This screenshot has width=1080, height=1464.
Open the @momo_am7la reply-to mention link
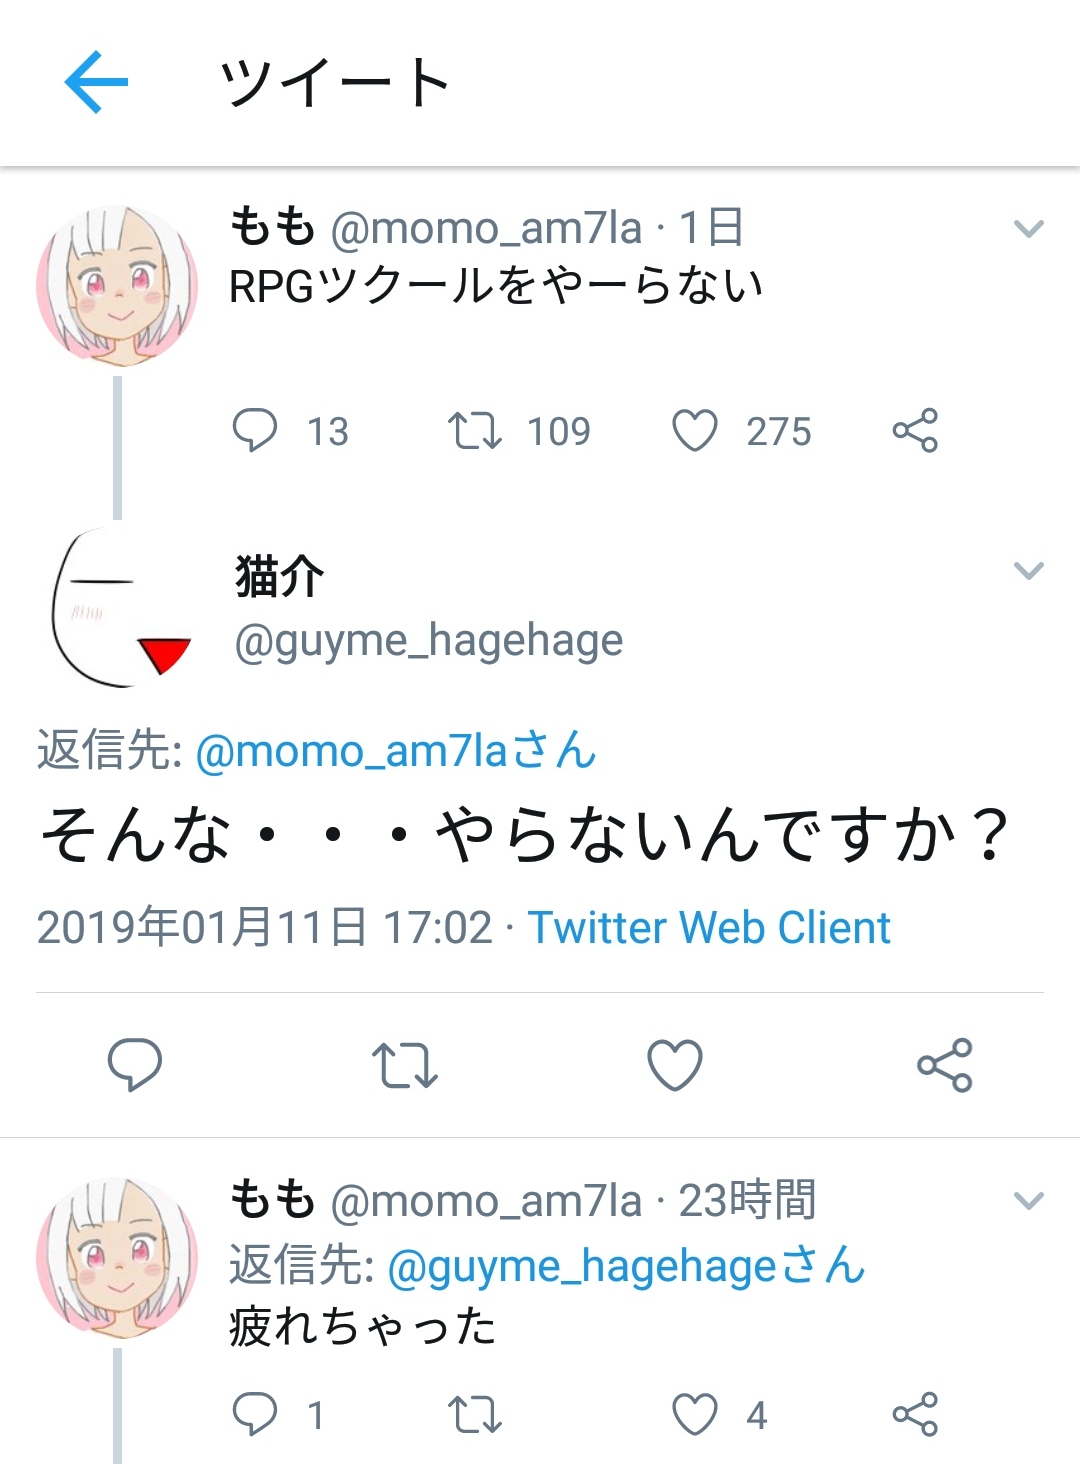[396, 751]
